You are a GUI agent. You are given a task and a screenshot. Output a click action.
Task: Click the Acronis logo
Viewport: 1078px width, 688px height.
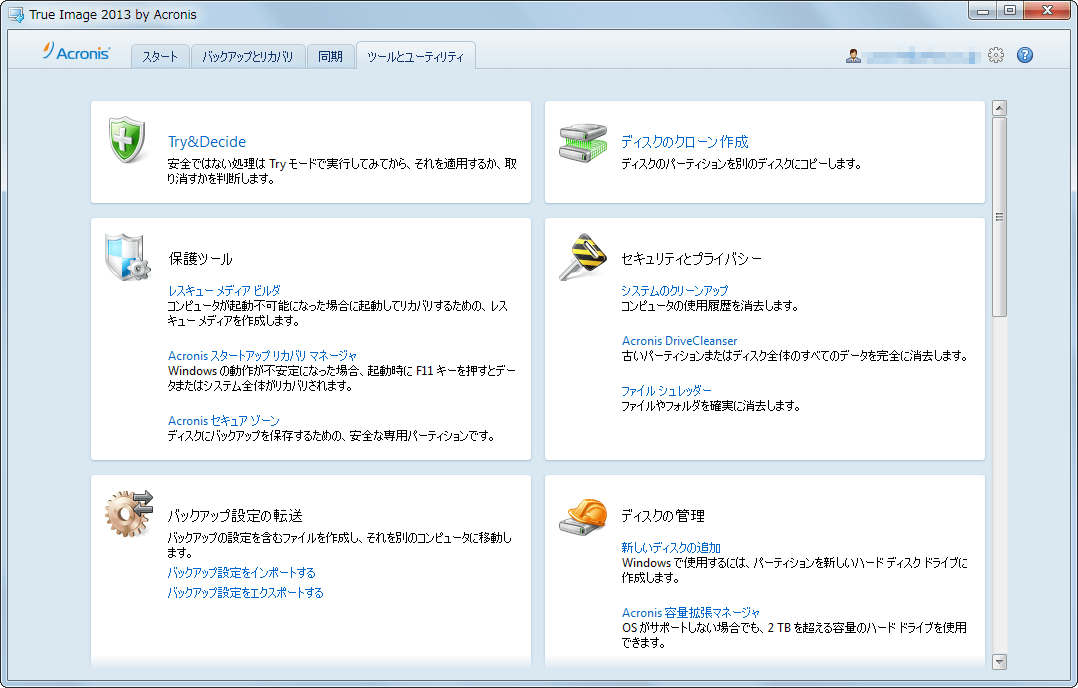coord(76,52)
